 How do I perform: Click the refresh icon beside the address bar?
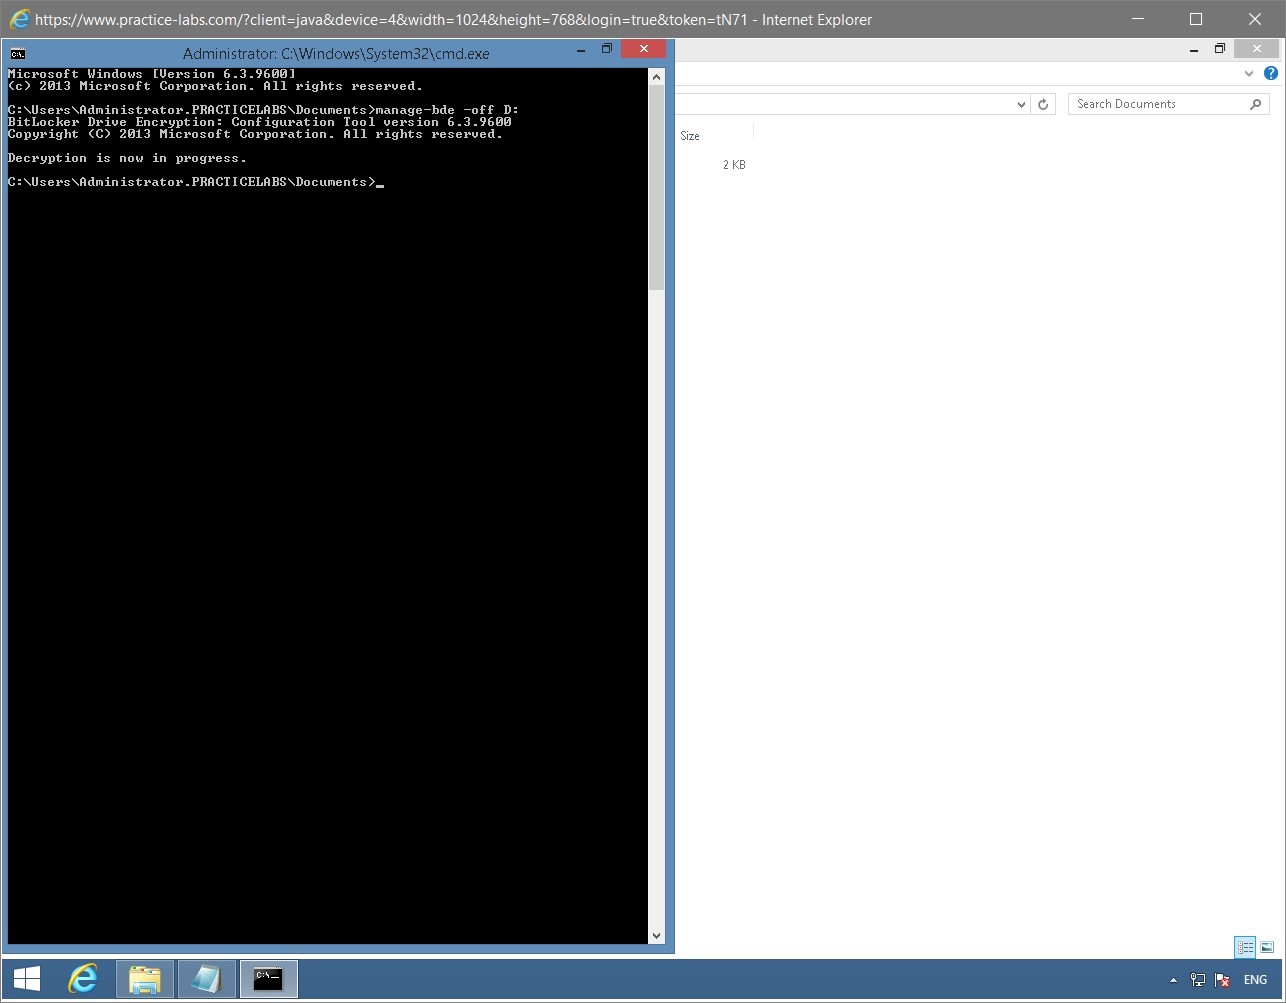pos(1044,103)
